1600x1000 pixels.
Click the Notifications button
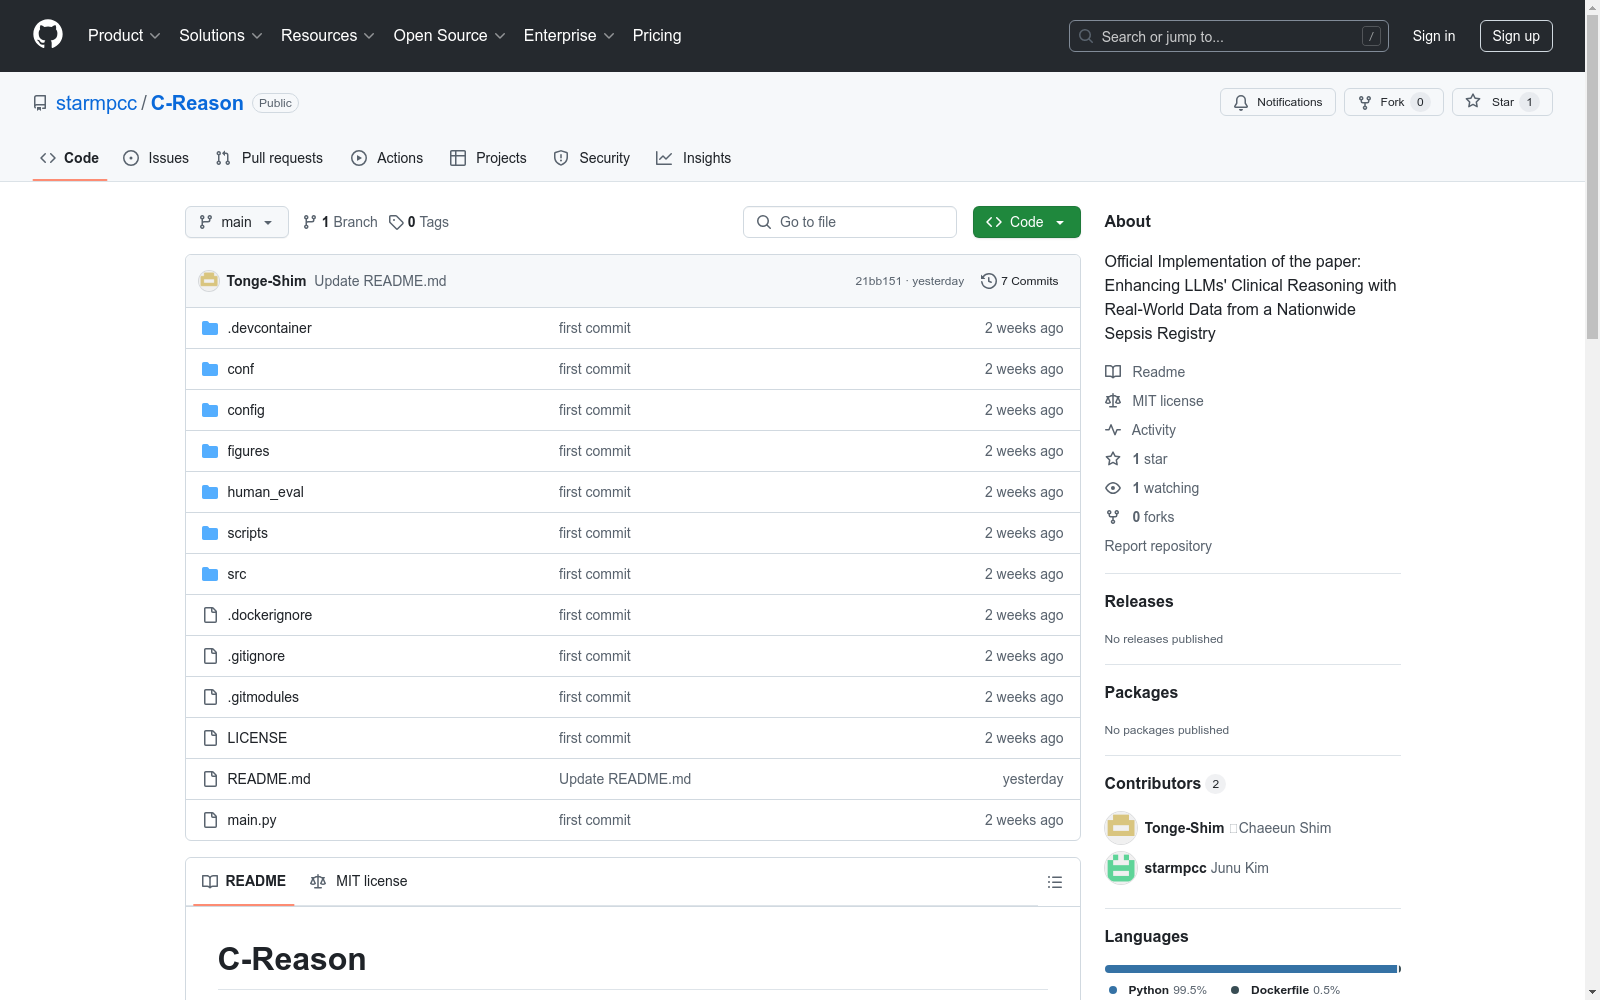coord(1278,102)
